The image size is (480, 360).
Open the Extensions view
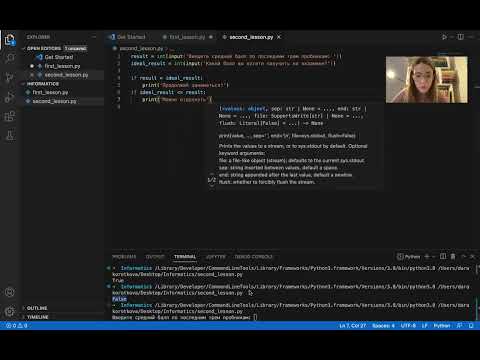pyautogui.click(x=10, y=116)
